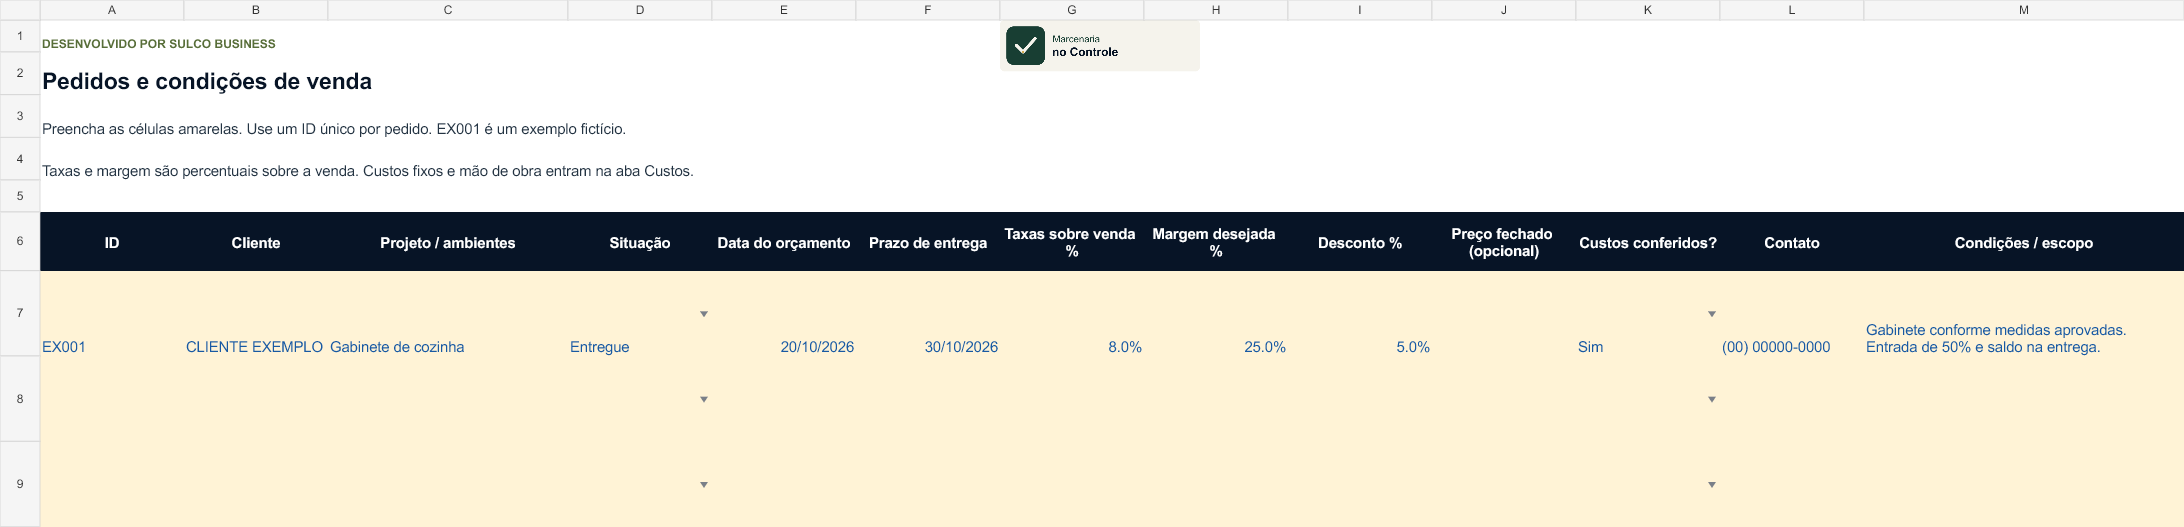Select column I header
This screenshot has height=527, width=2184.
[x=1360, y=10]
